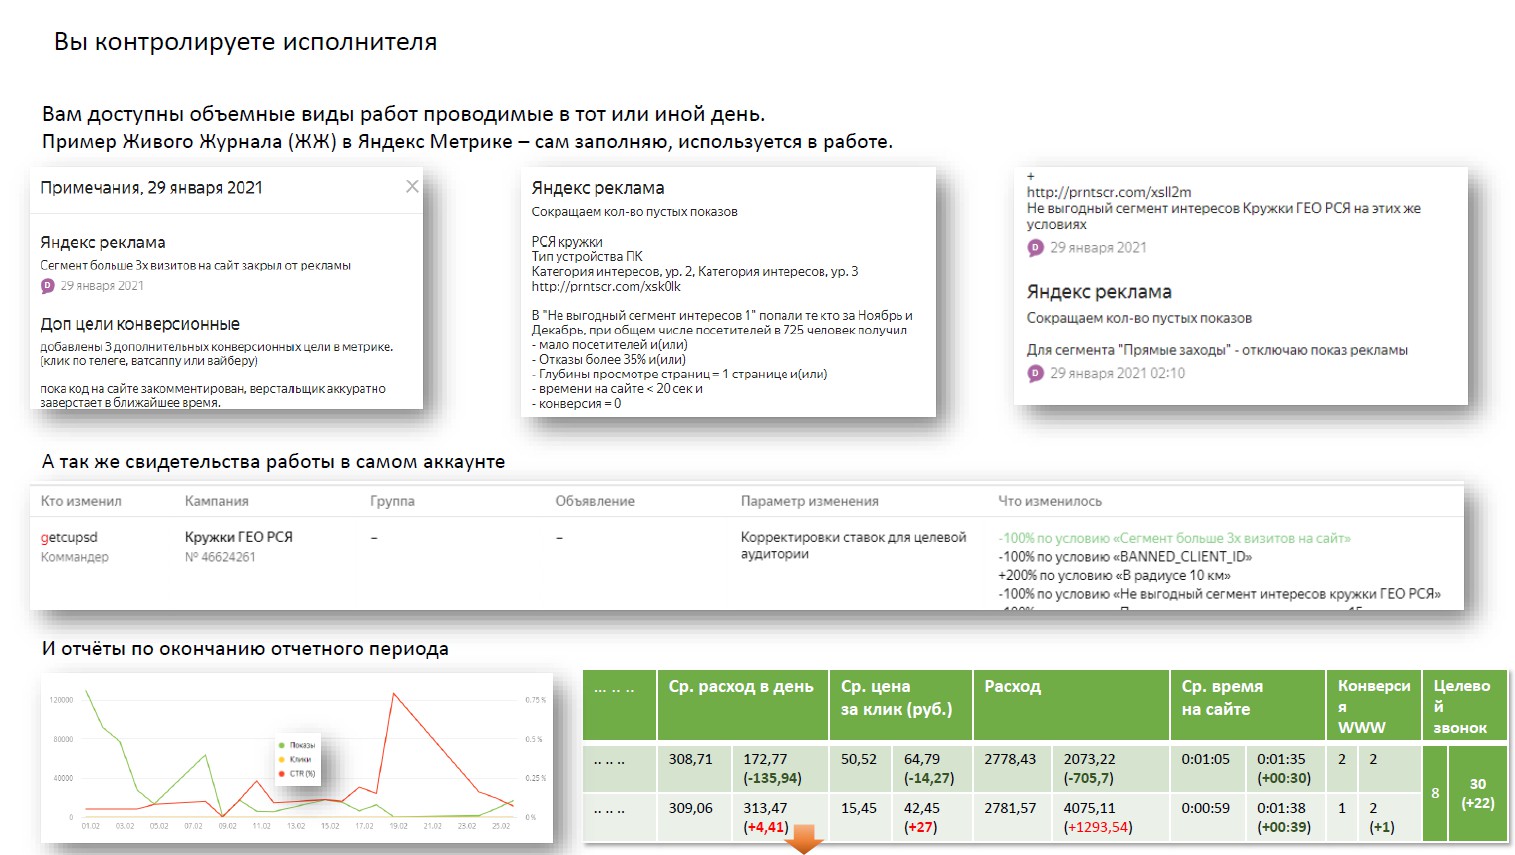
Task: Click the cell 4075,11 (+1293,54)
Action: click(x=1112, y=817)
